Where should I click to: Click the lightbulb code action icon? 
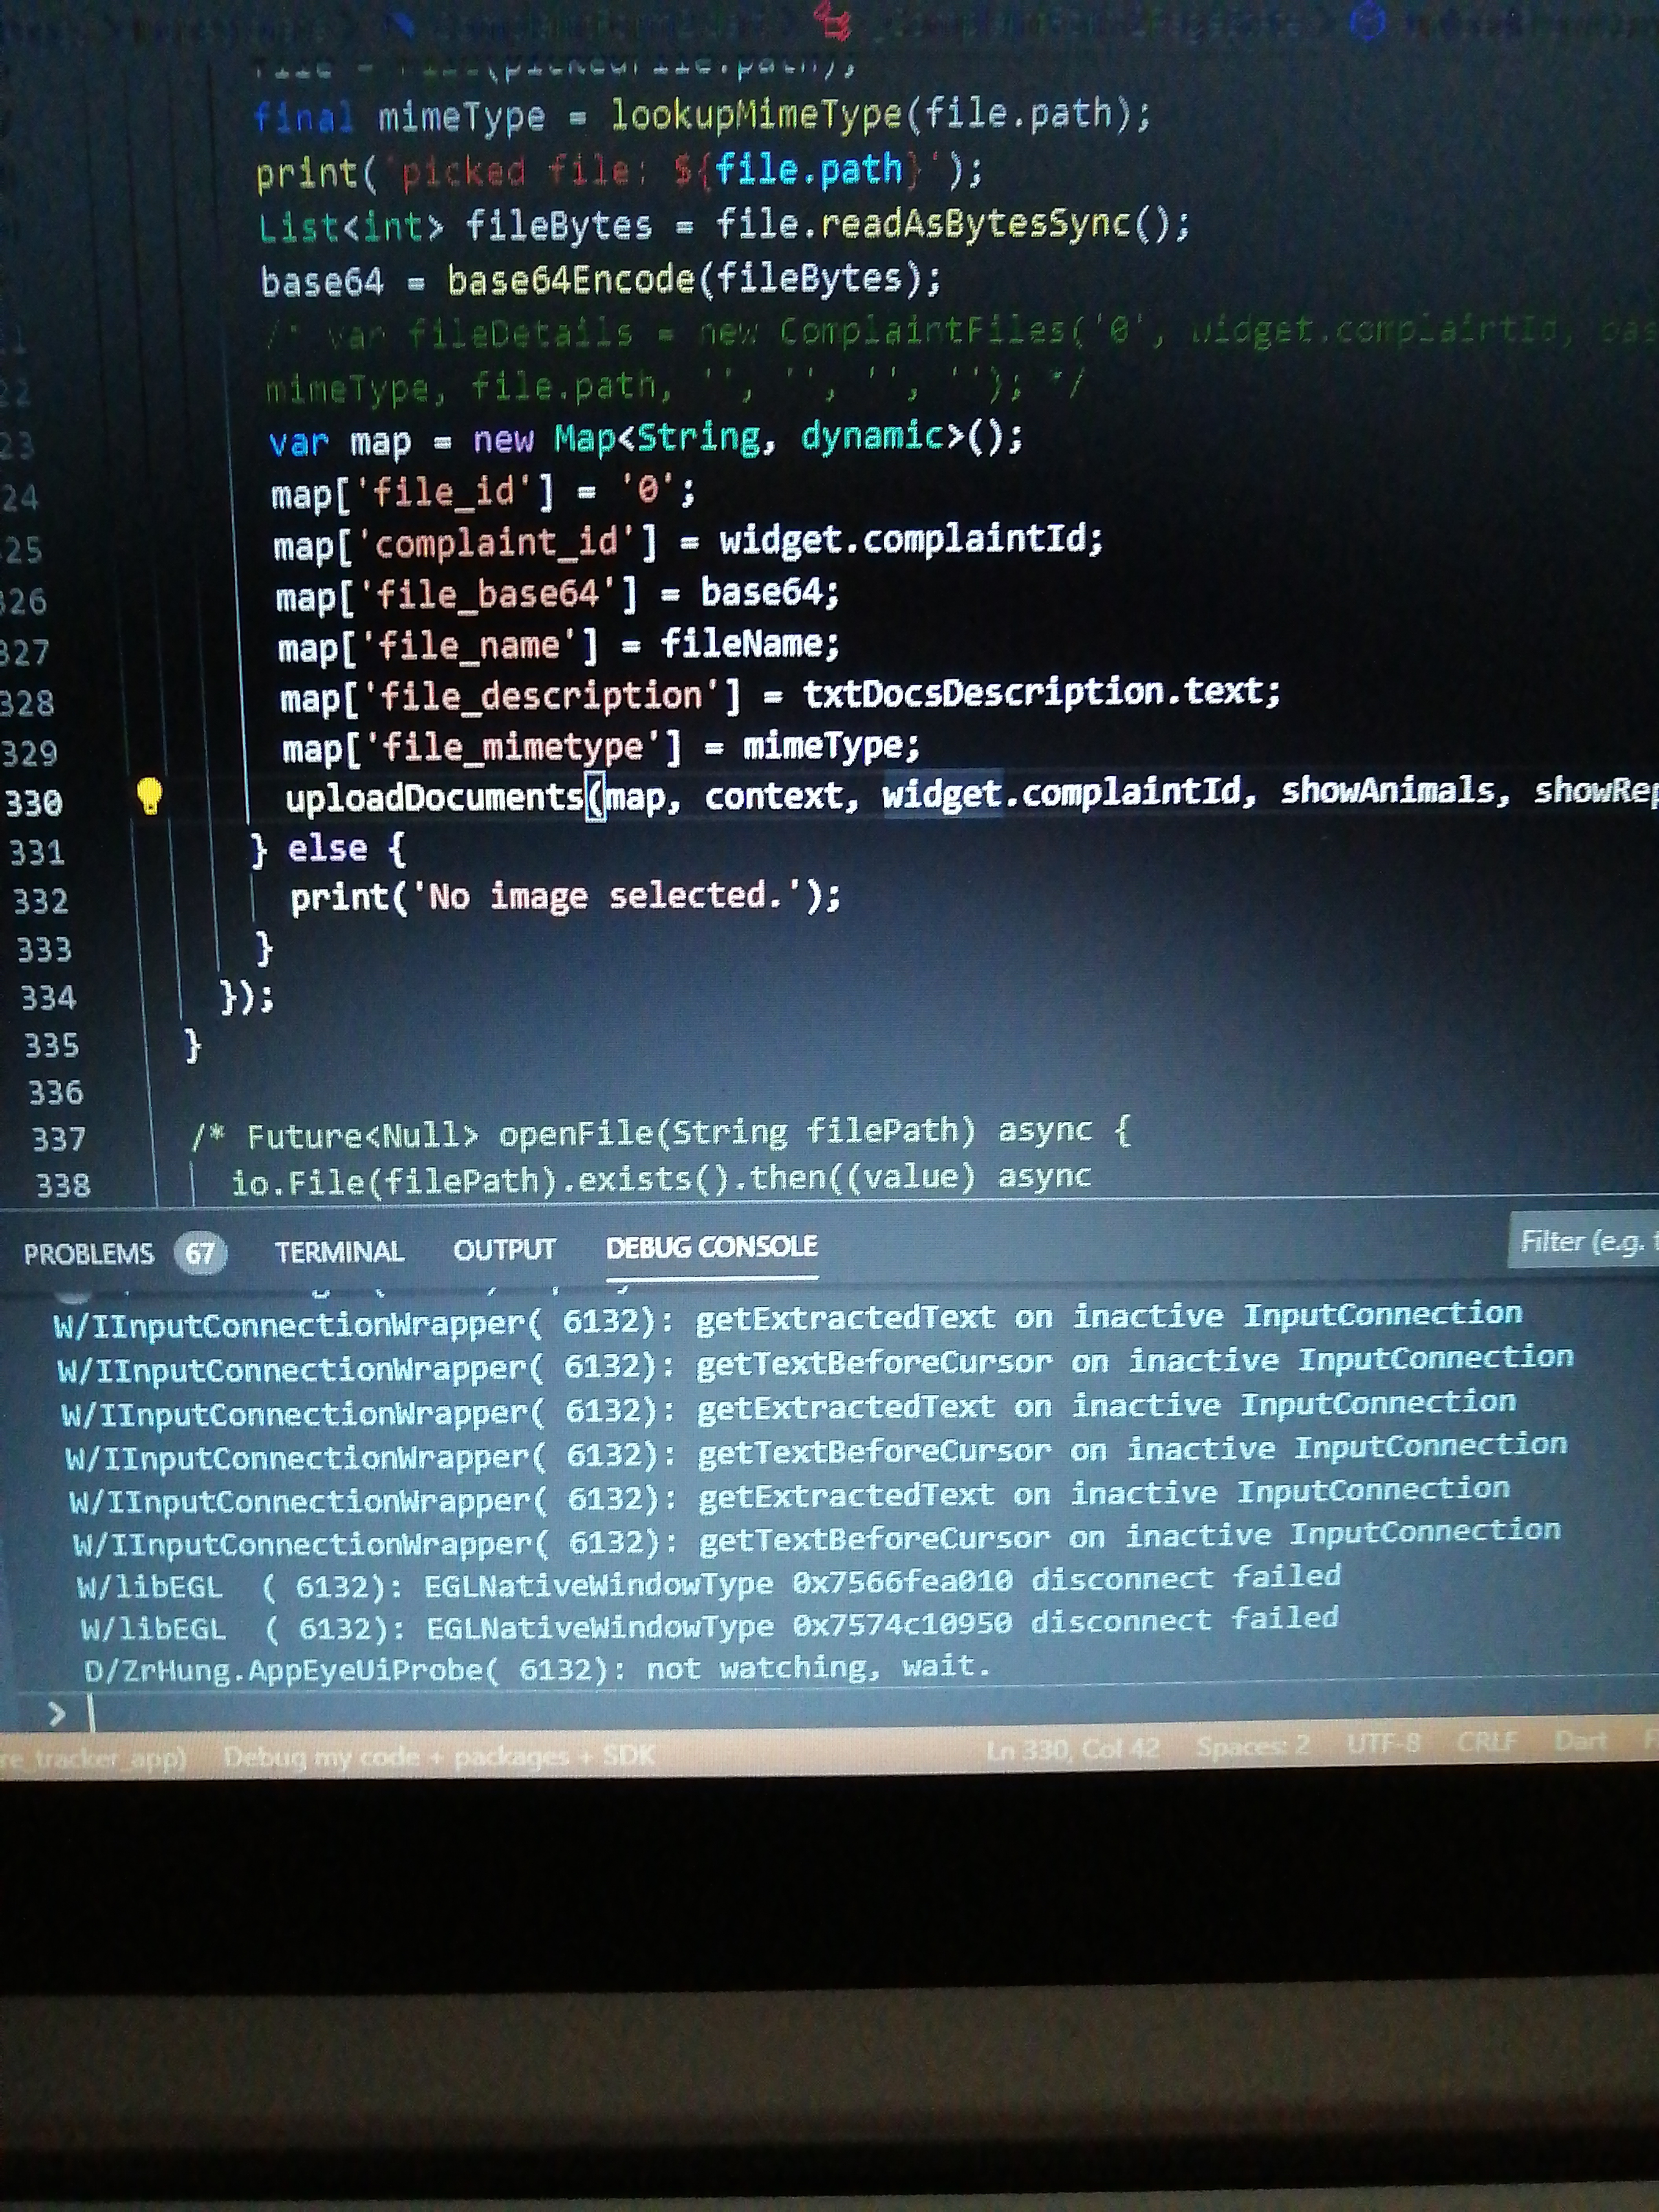149,796
